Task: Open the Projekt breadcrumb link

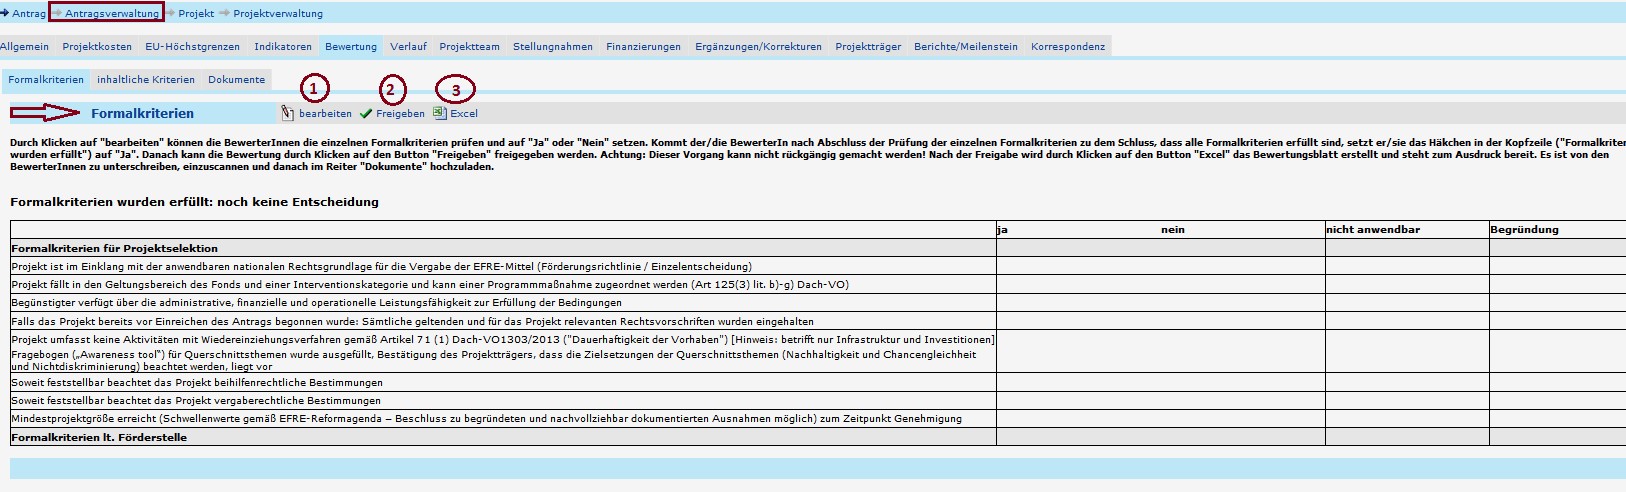Action: click(x=196, y=14)
